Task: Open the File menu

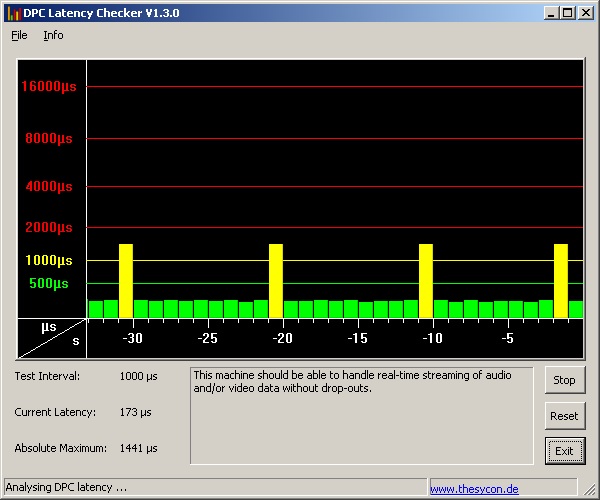Action: pyautogui.click(x=20, y=35)
